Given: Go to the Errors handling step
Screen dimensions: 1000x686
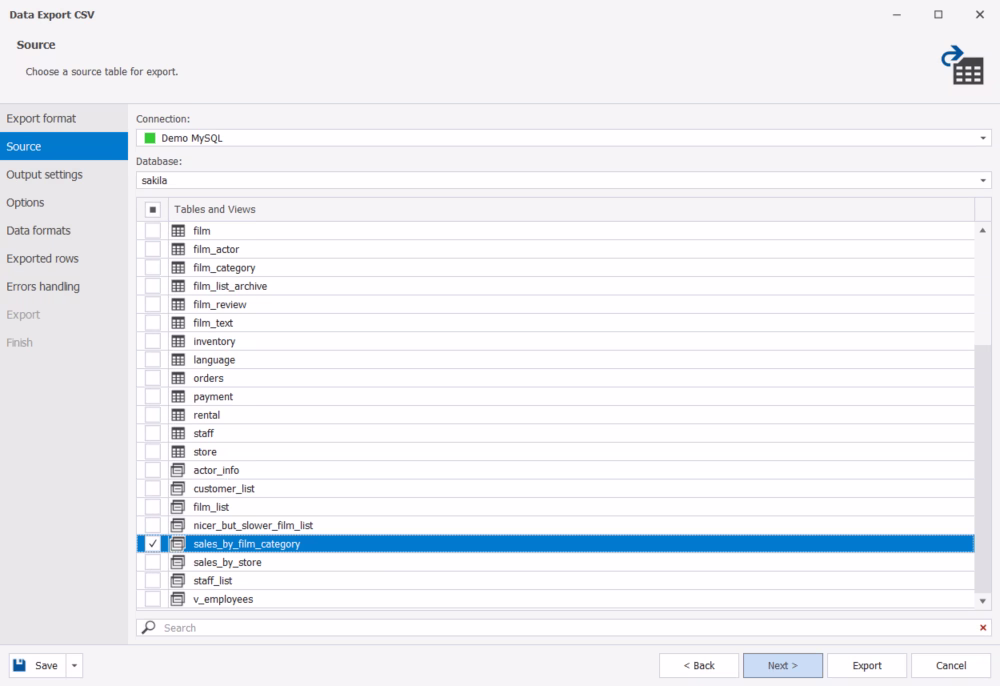Looking at the screenshot, I should (64, 287).
